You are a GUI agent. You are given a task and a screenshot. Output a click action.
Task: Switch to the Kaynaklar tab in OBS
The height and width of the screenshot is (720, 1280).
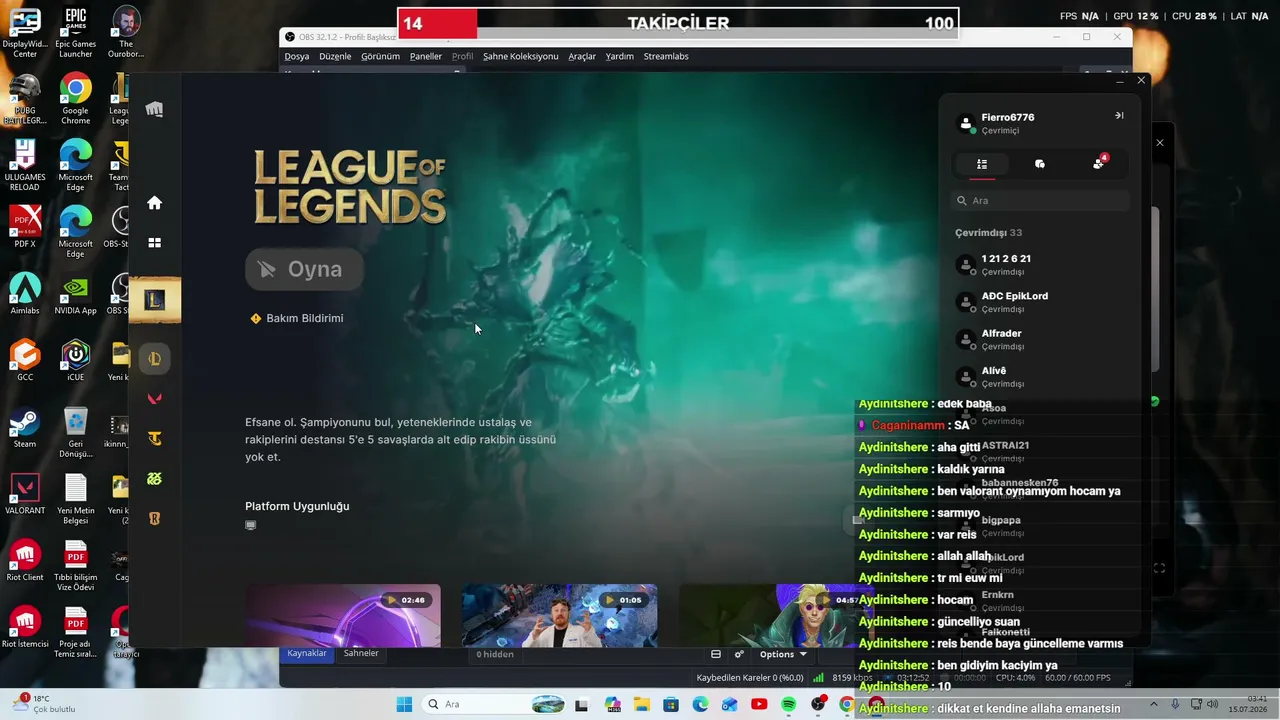click(x=307, y=654)
